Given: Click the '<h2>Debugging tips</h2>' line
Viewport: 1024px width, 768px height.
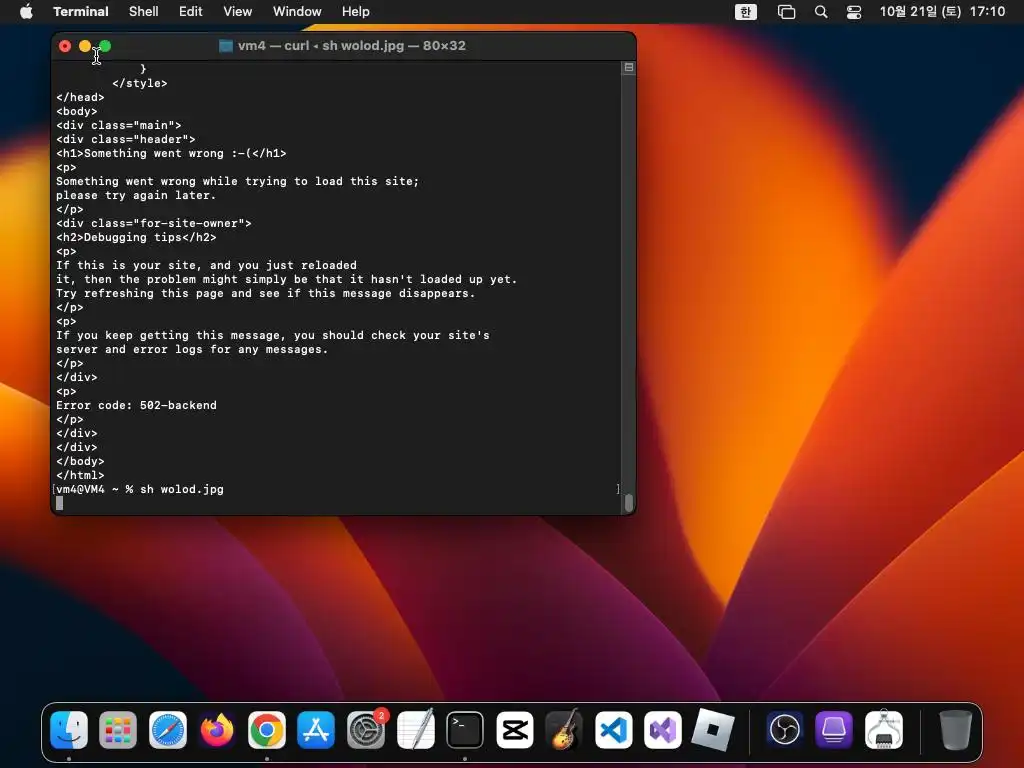Looking at the screenshot, I should point(136,237).
